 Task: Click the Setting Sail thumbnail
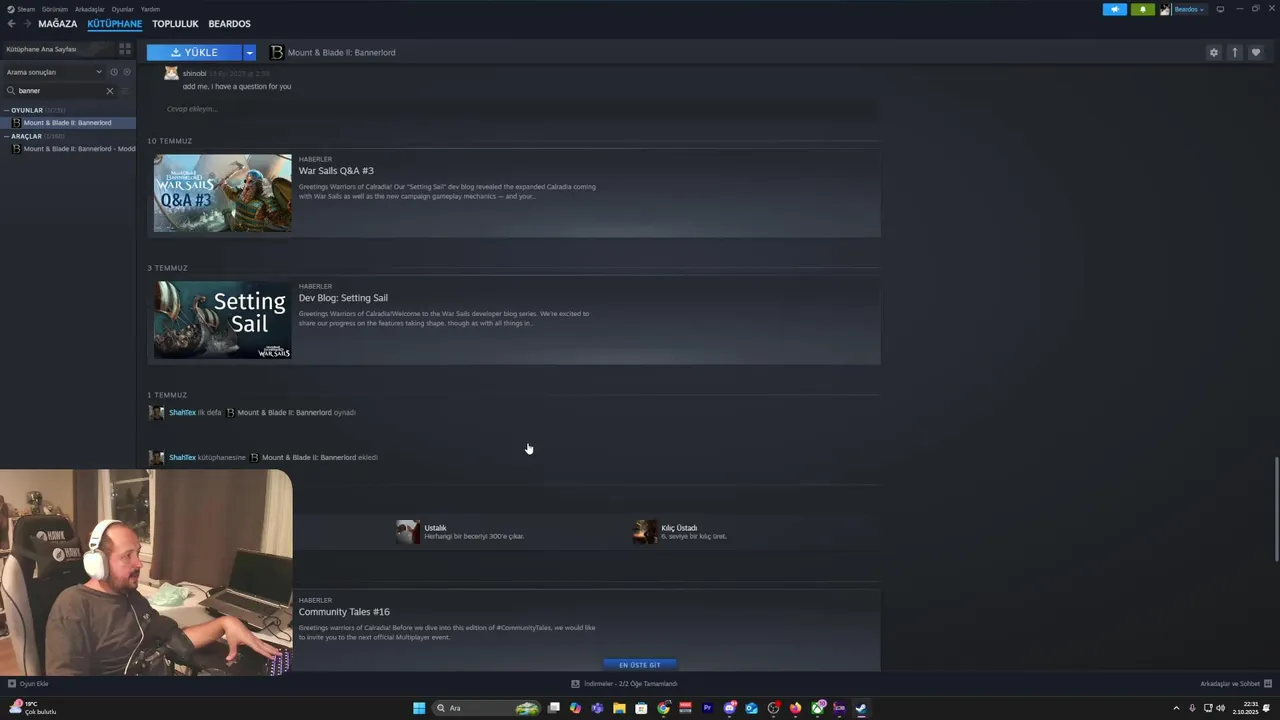pos(222,320)
